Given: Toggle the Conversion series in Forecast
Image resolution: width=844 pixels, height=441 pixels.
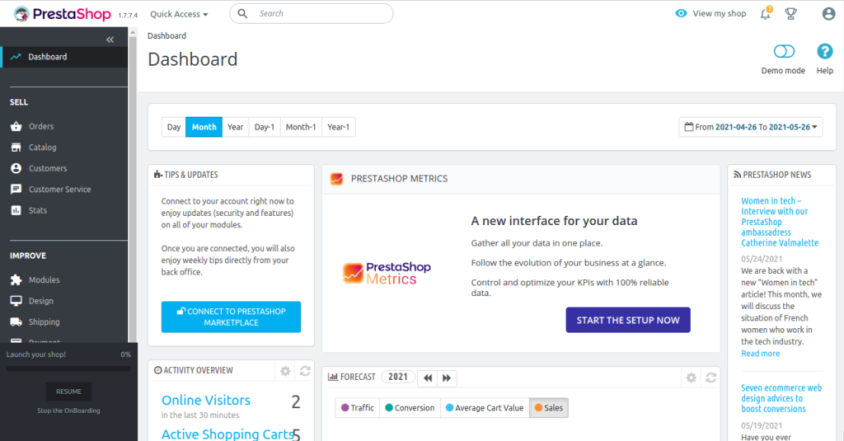Looking at the screenshot, I should [x=410, y=408].
